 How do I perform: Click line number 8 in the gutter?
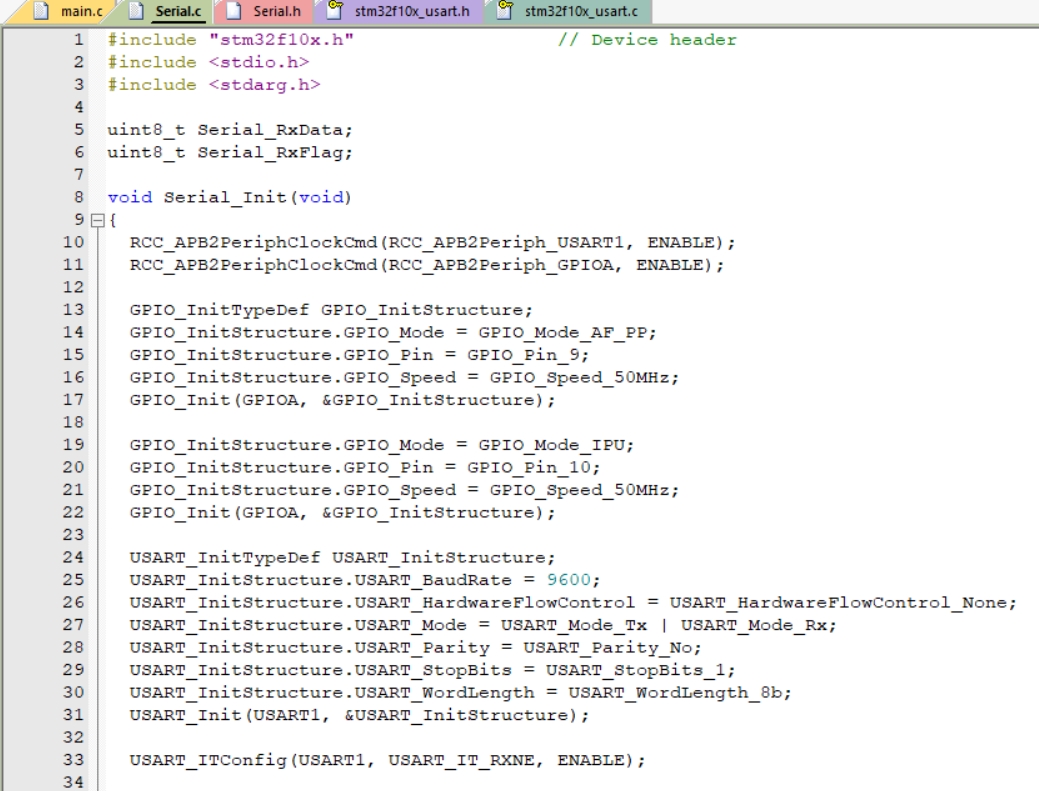click(x=79, y=197)
